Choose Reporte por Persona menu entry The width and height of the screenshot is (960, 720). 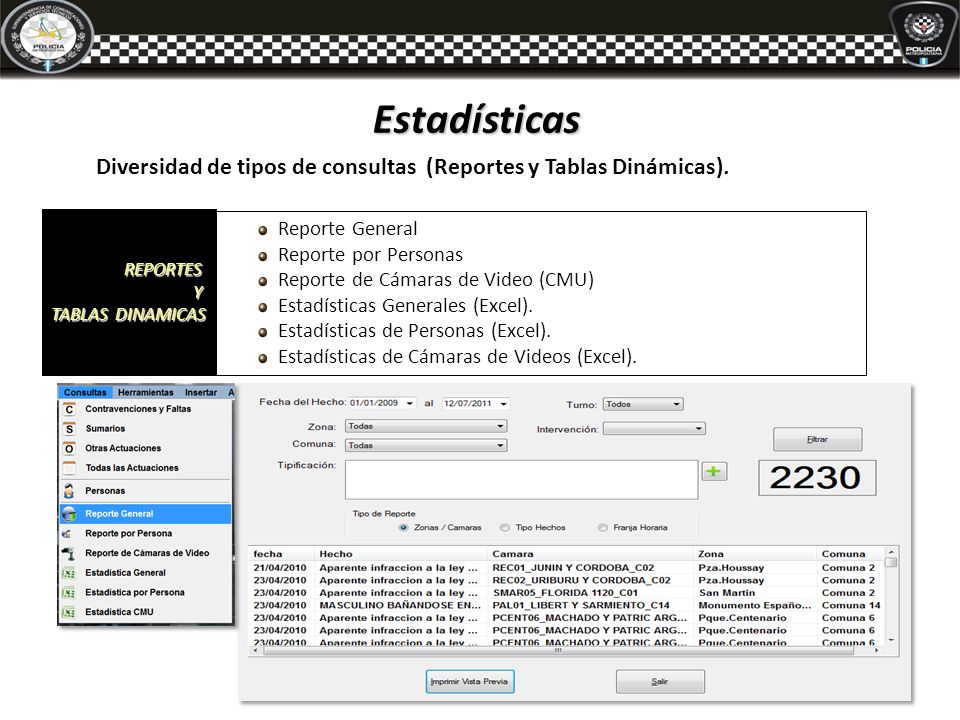(x=146, y=534)
